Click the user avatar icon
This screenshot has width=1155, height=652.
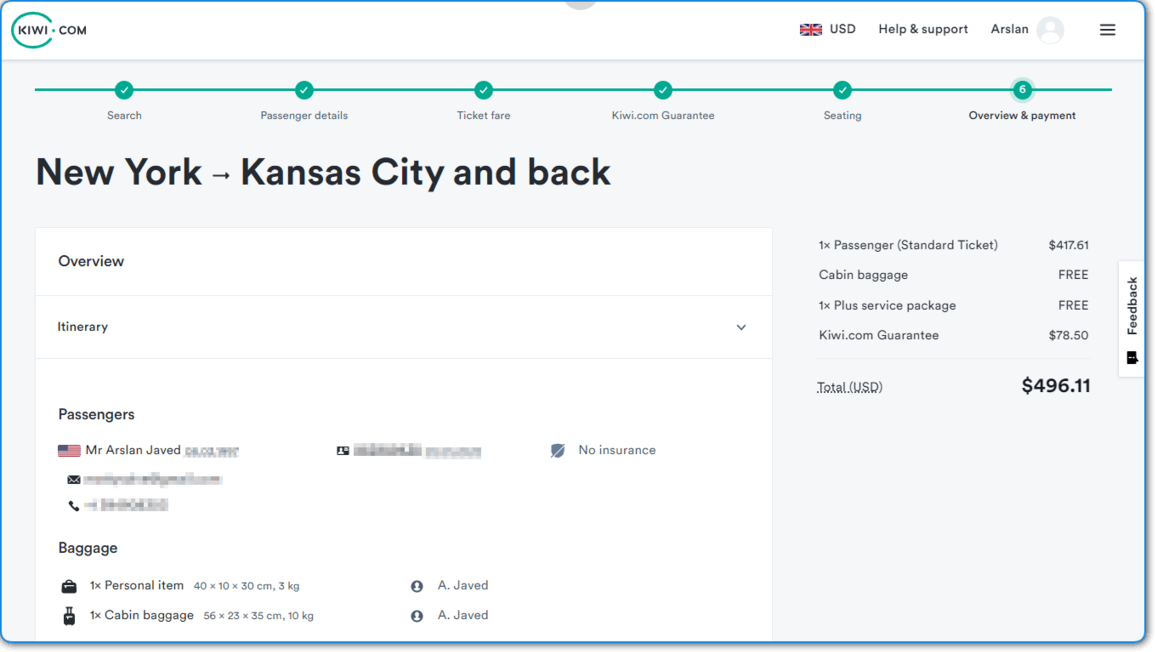(x=1050, y=30)
